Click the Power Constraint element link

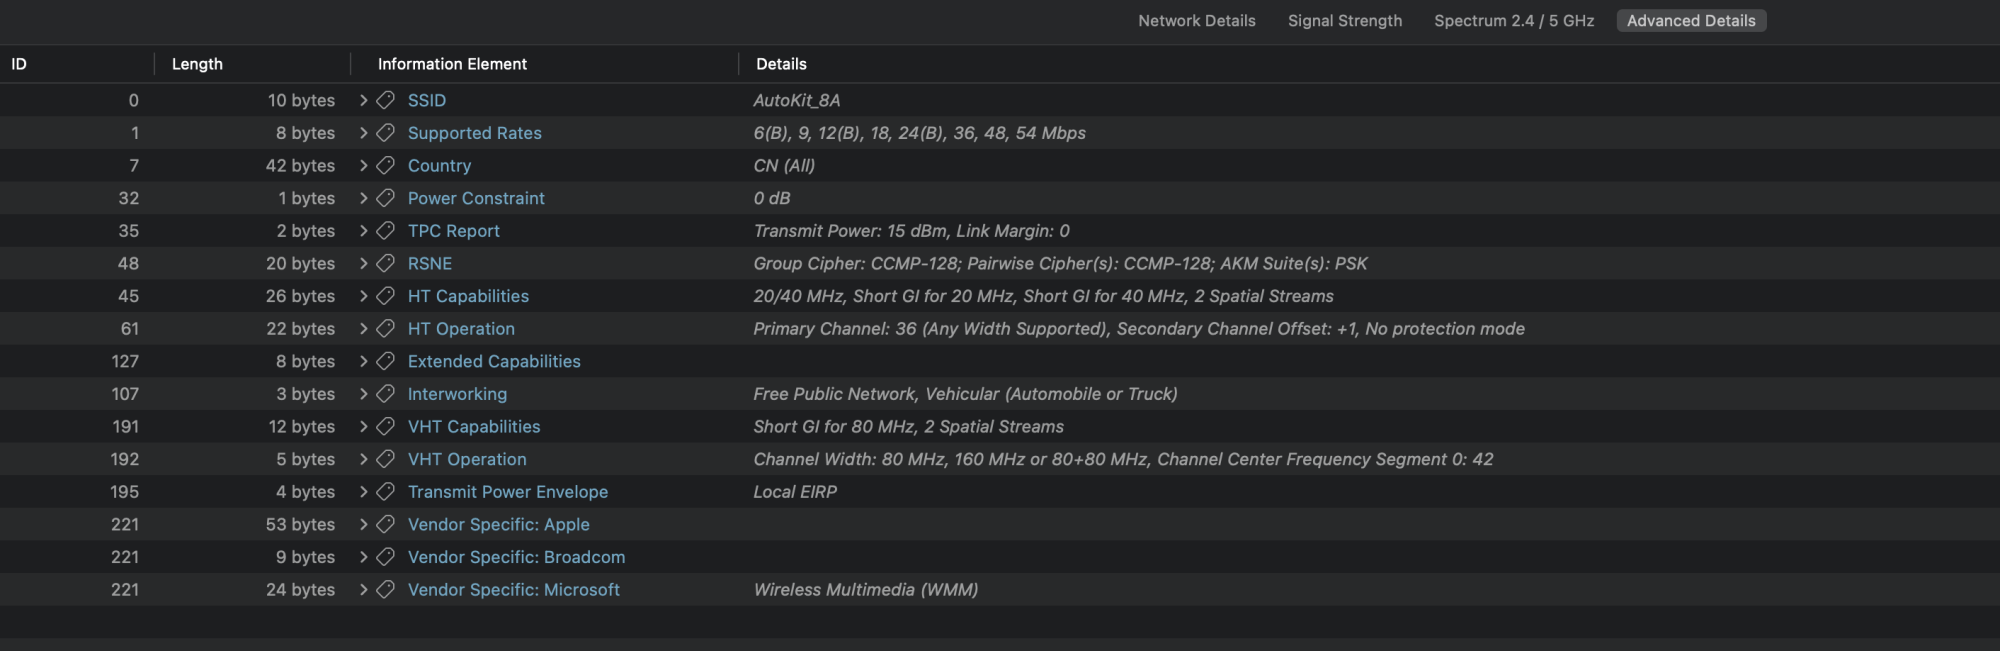point(476,199)
